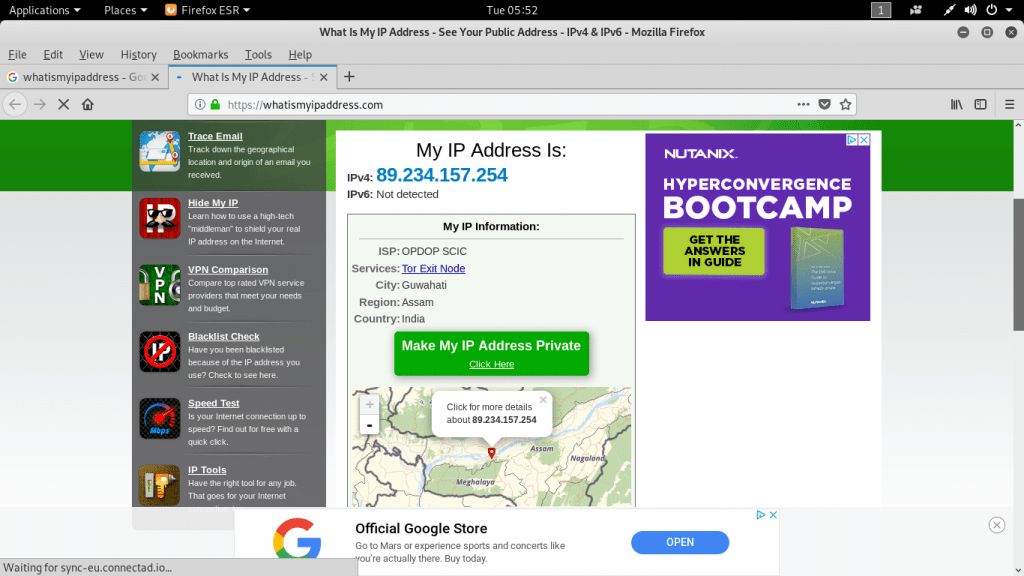Click the browser forward arrow
This screenshot has width=1024, height=576.
(40, 104)
